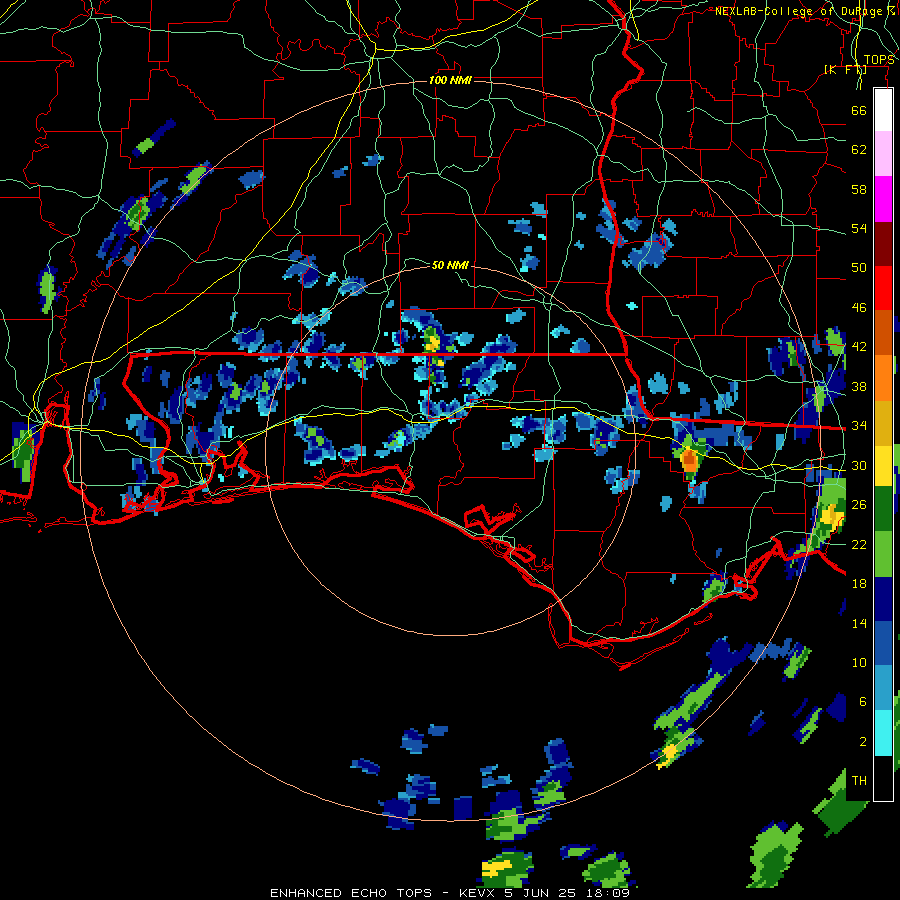The height and width of the screenshot is (900, 900).
Task: Select the bright yellow legend swatch
Action: coord(883,466)
